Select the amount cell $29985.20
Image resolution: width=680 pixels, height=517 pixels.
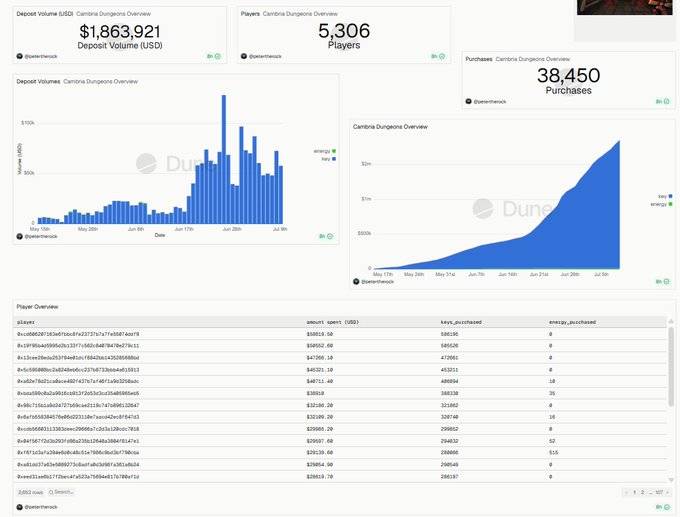pyautogui.click(x=320, y=429)
